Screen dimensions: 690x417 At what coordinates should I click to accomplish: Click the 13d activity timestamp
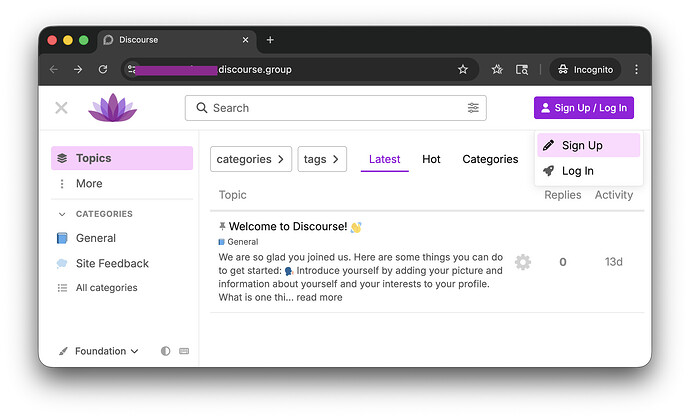point(613,262)
